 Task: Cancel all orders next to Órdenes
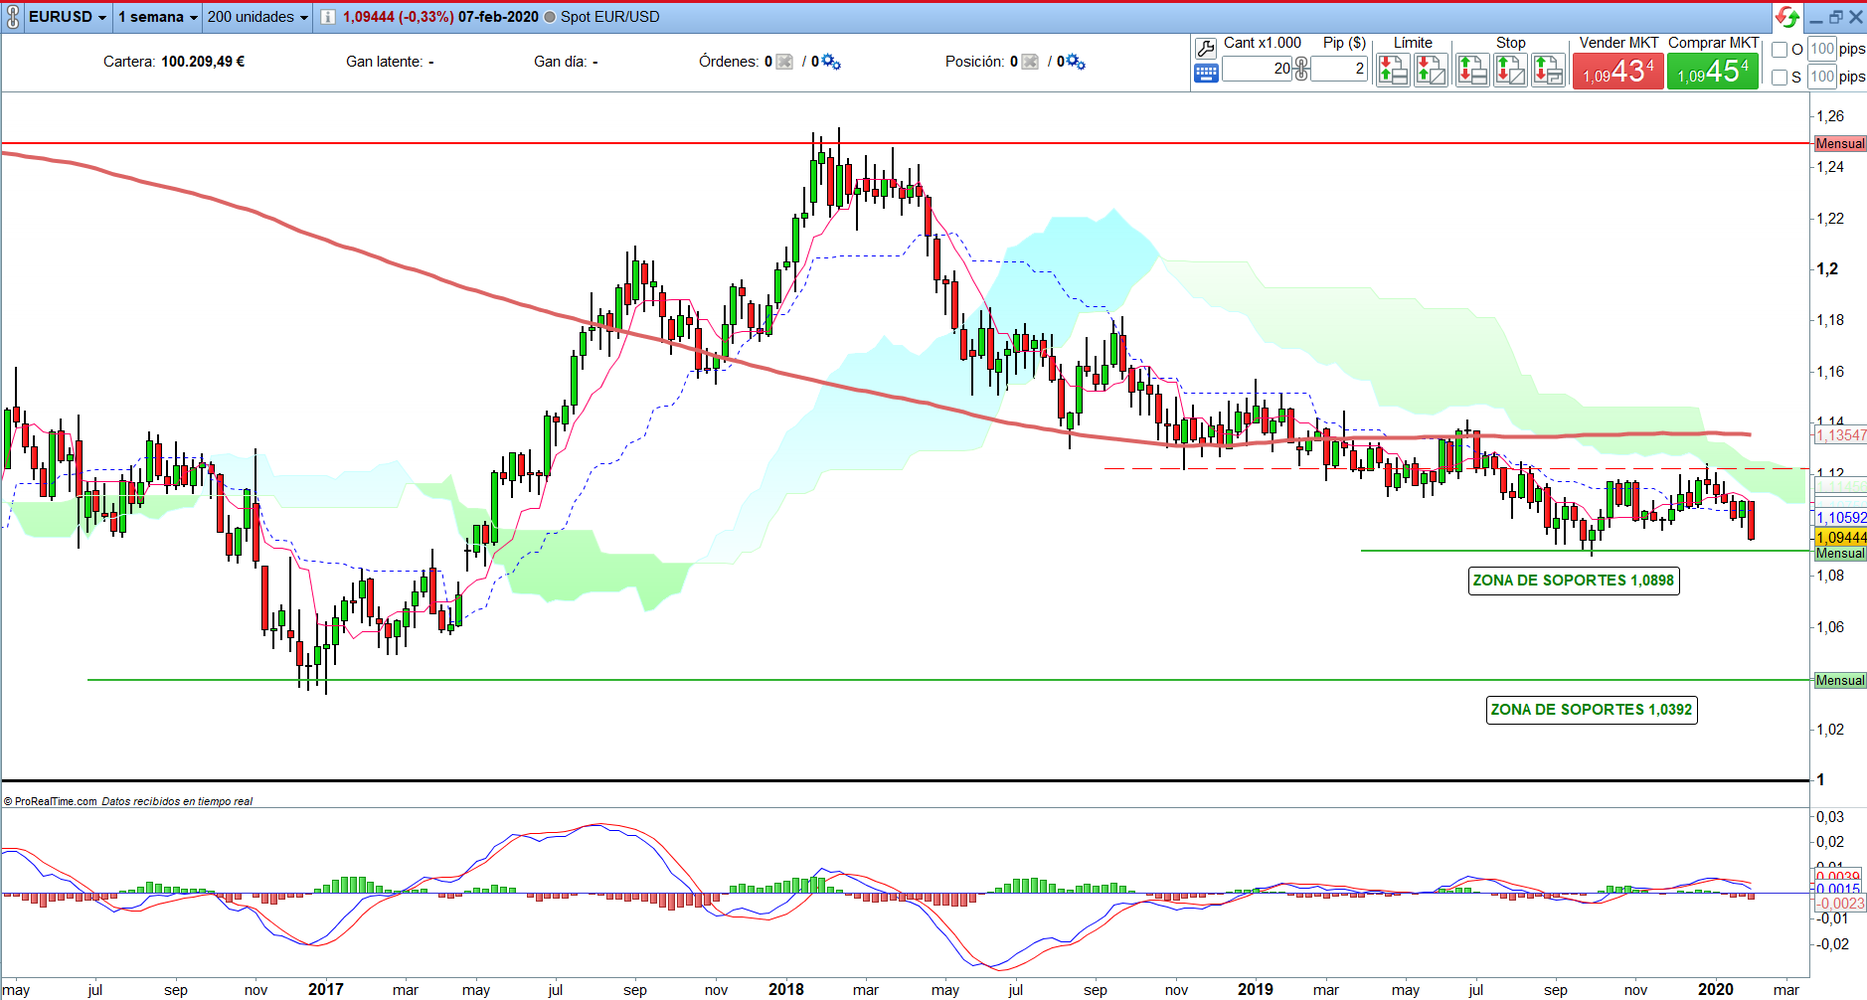(x=785, y=62)
